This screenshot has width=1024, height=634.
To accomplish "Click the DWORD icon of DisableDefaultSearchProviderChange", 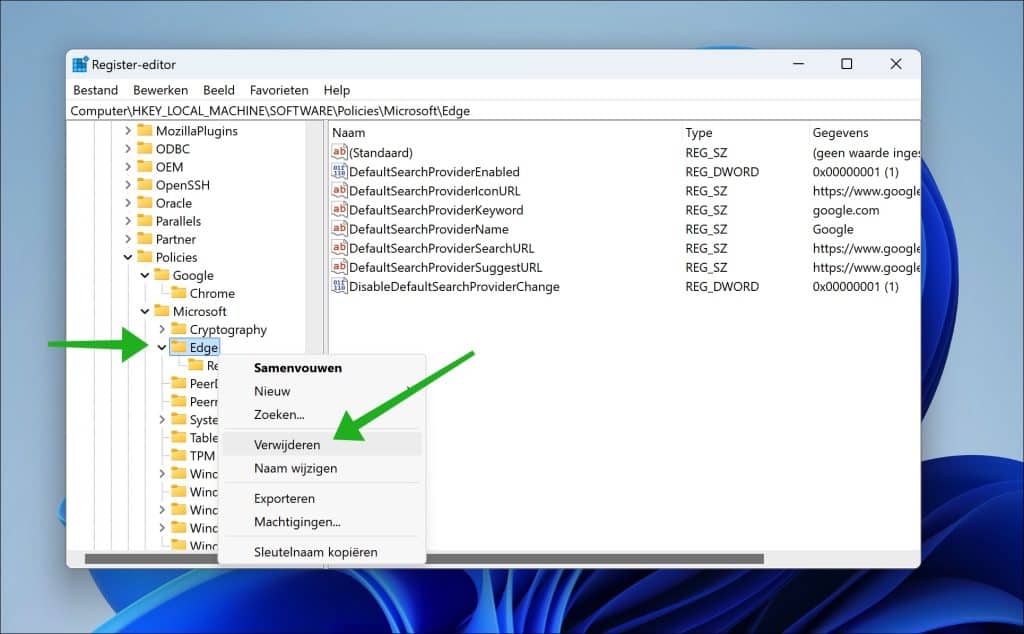I will [340, 286].
